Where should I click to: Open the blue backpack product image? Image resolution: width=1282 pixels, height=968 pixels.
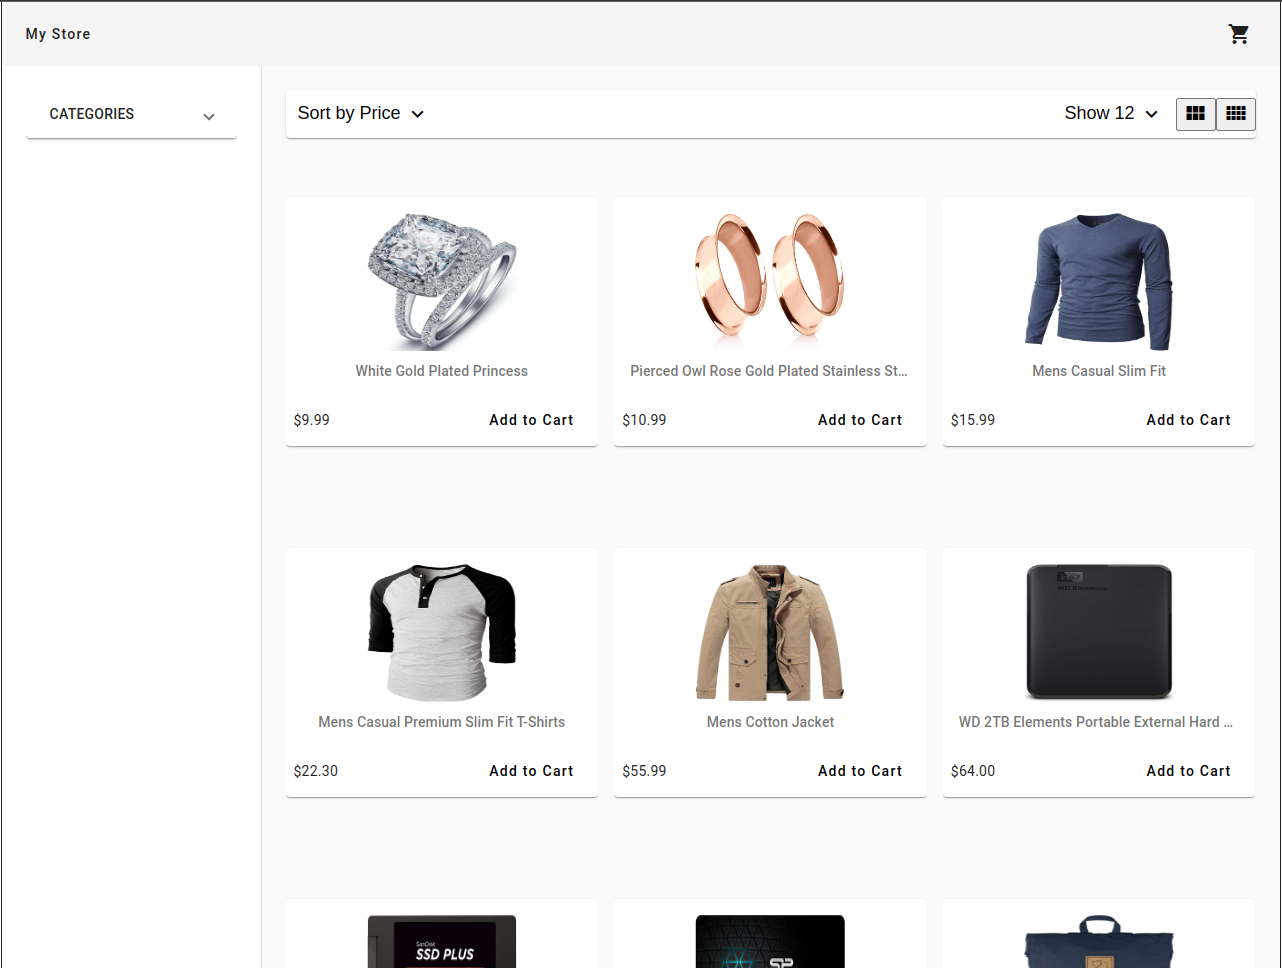point(1099,941)
